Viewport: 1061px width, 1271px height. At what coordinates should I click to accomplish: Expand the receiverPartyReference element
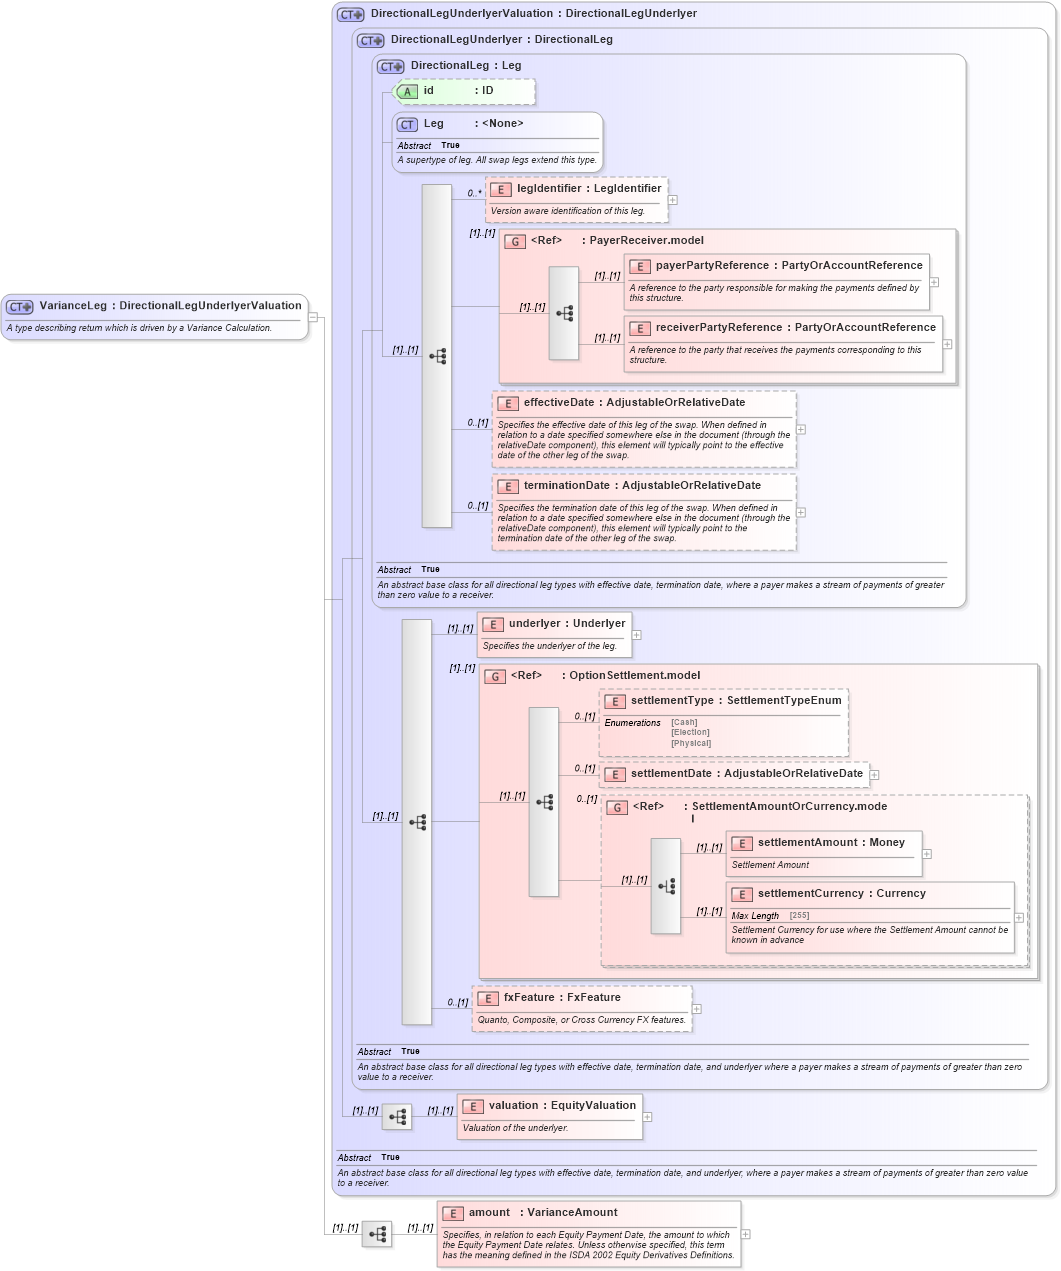947,344
